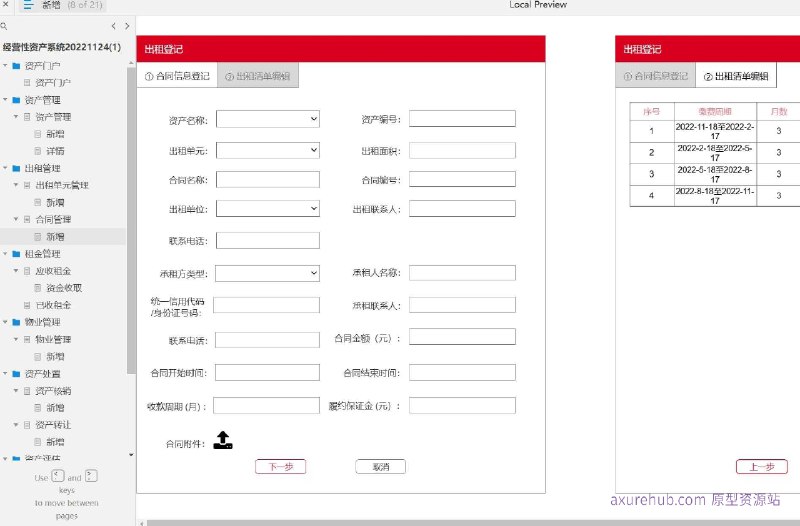This screenshot has height=526, width=800.
Task: Click the 物业管理 folder icon
Action: 16,322
